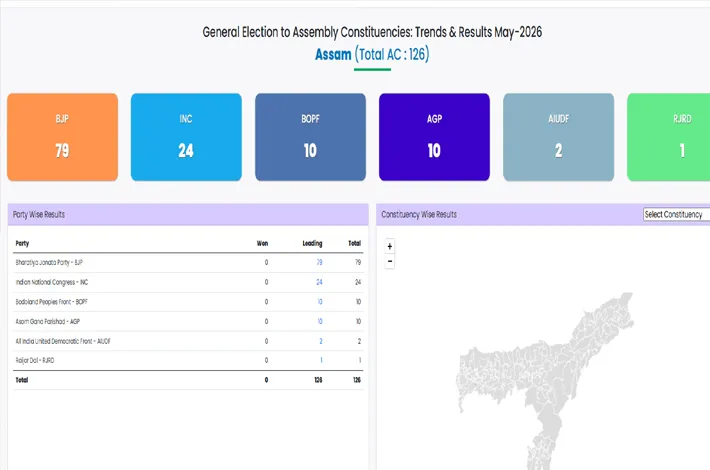The width and height of the screenshot is (710, 470).
Task: Open the AIUDF 2 card
Action: (x=558, y=137)
